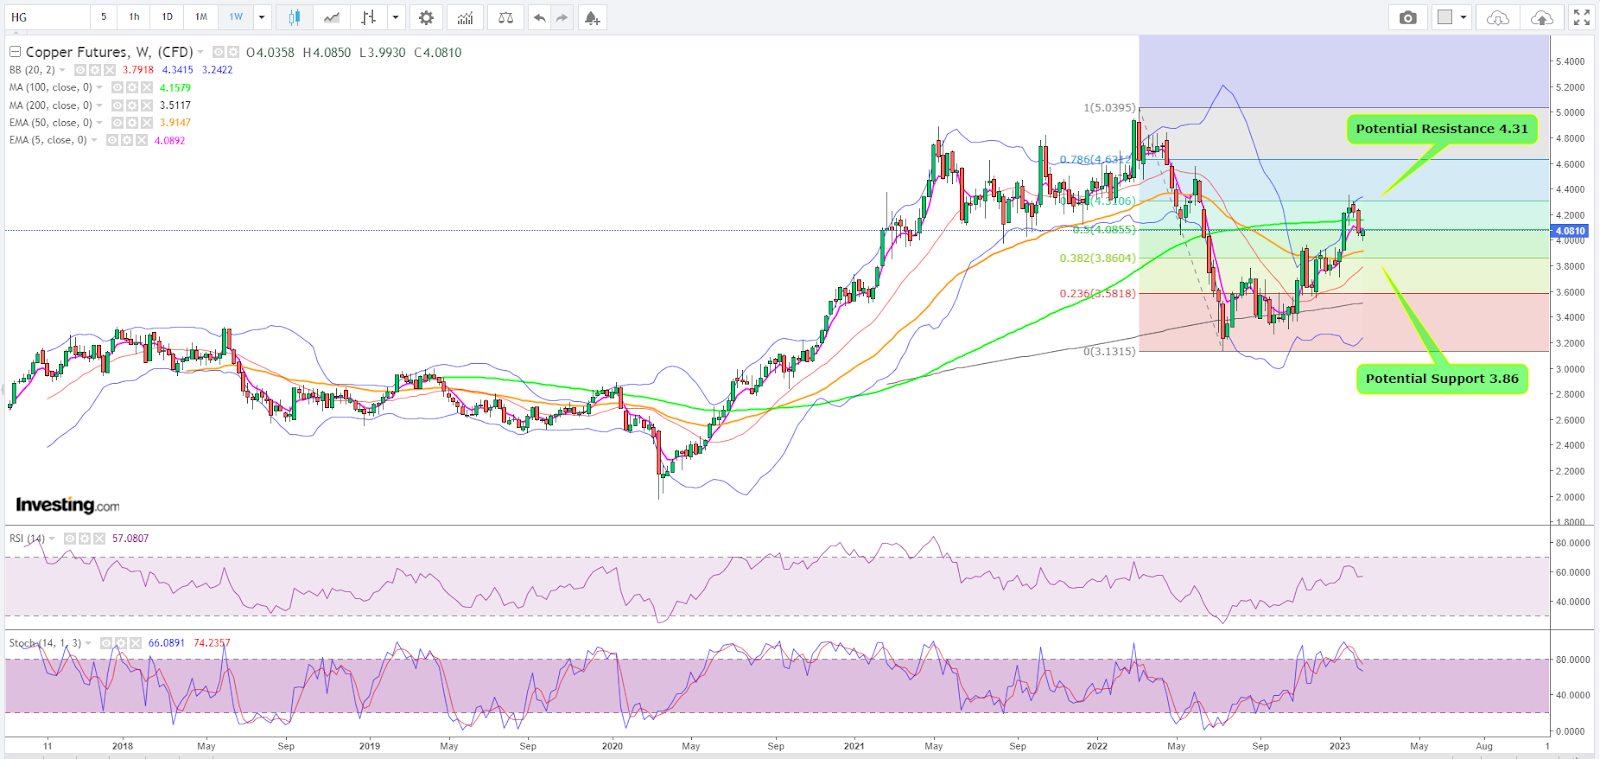Hide the MA (100, close, 0) line
Image resolution: width=1600 pixels, height=759 pixels.
pos(117,88)
